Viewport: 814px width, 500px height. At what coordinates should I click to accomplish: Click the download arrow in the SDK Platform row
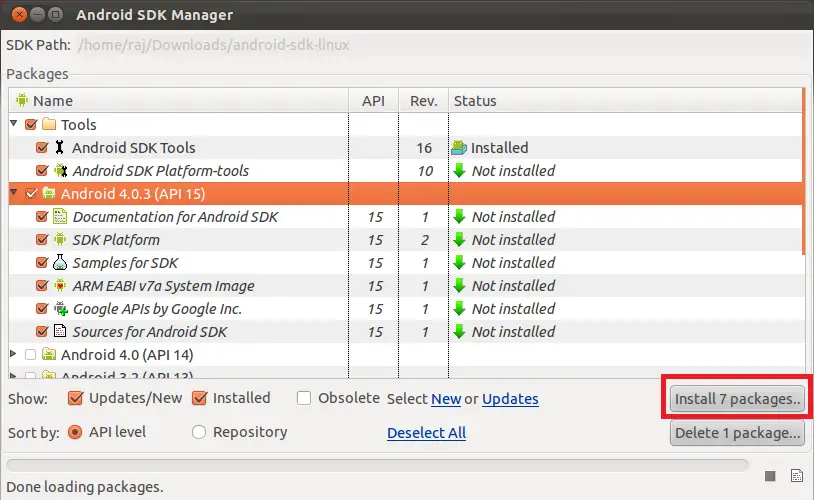click(x=459, y=239)
